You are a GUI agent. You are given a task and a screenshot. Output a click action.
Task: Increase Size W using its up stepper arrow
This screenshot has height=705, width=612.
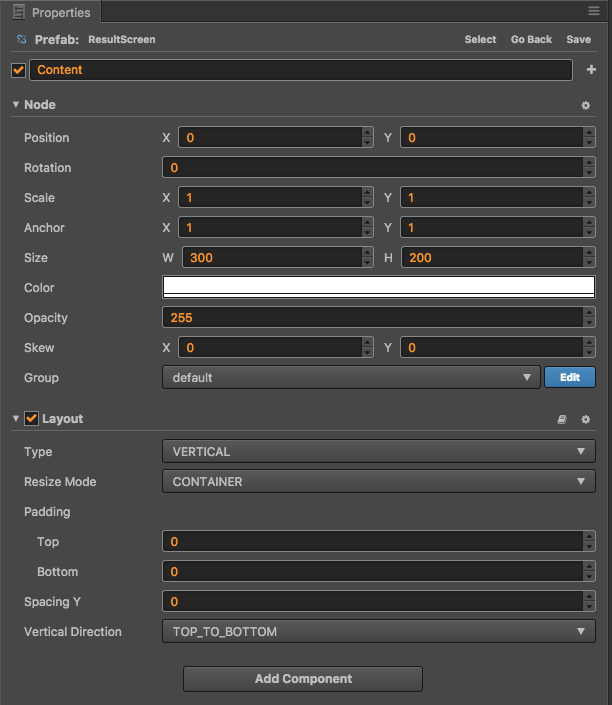[367, 252]
